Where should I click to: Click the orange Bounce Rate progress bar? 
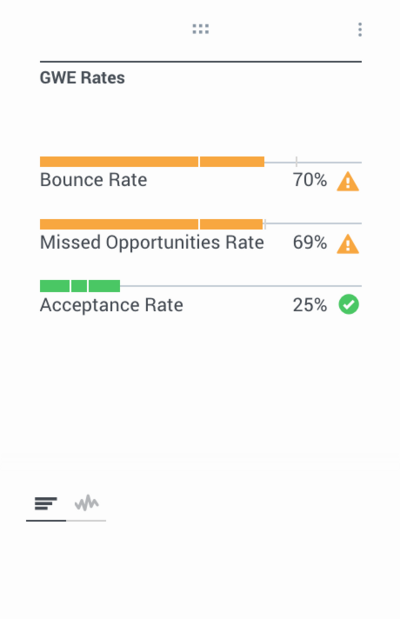click(x=152, y=162)
